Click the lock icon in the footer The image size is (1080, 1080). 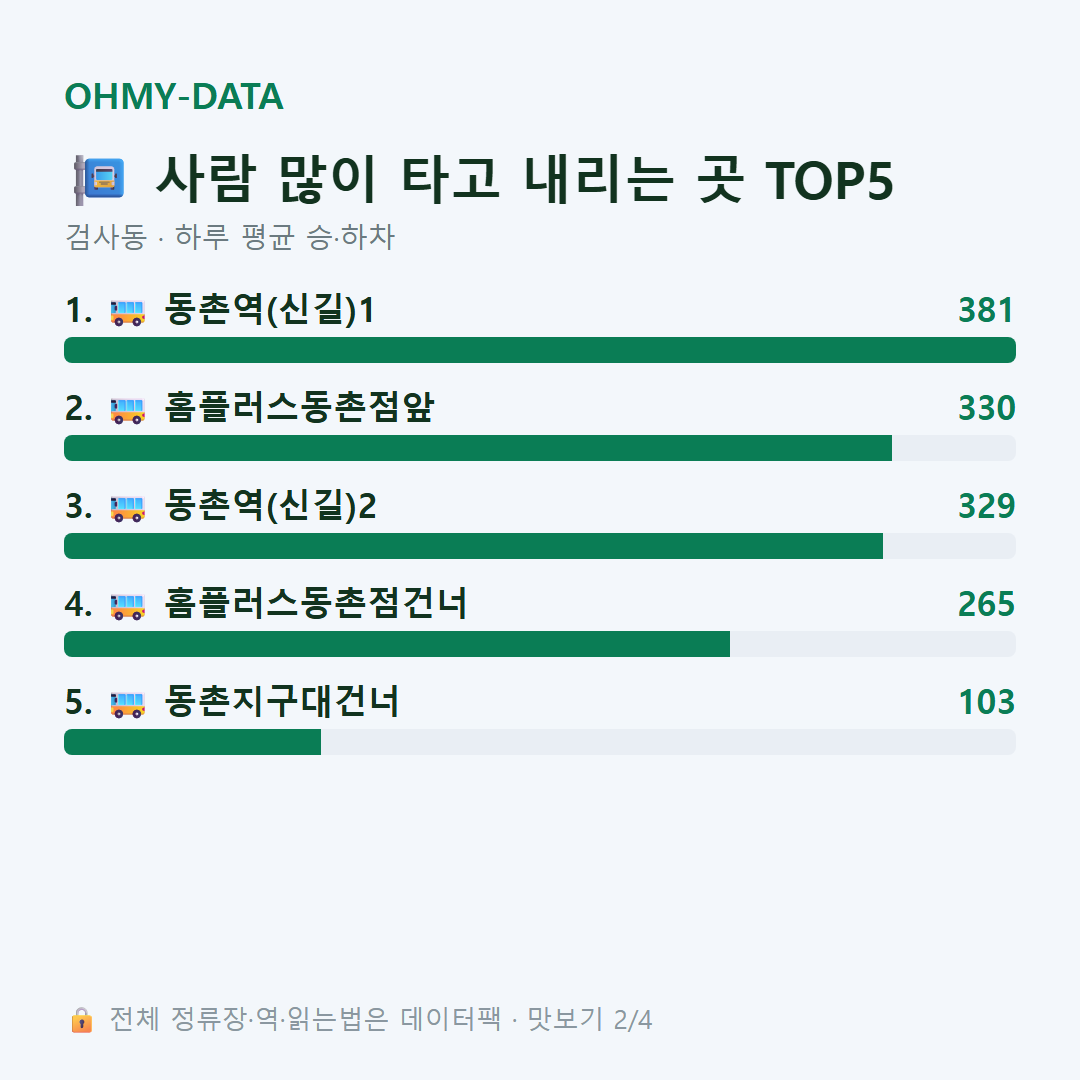tap(82, 1020)
